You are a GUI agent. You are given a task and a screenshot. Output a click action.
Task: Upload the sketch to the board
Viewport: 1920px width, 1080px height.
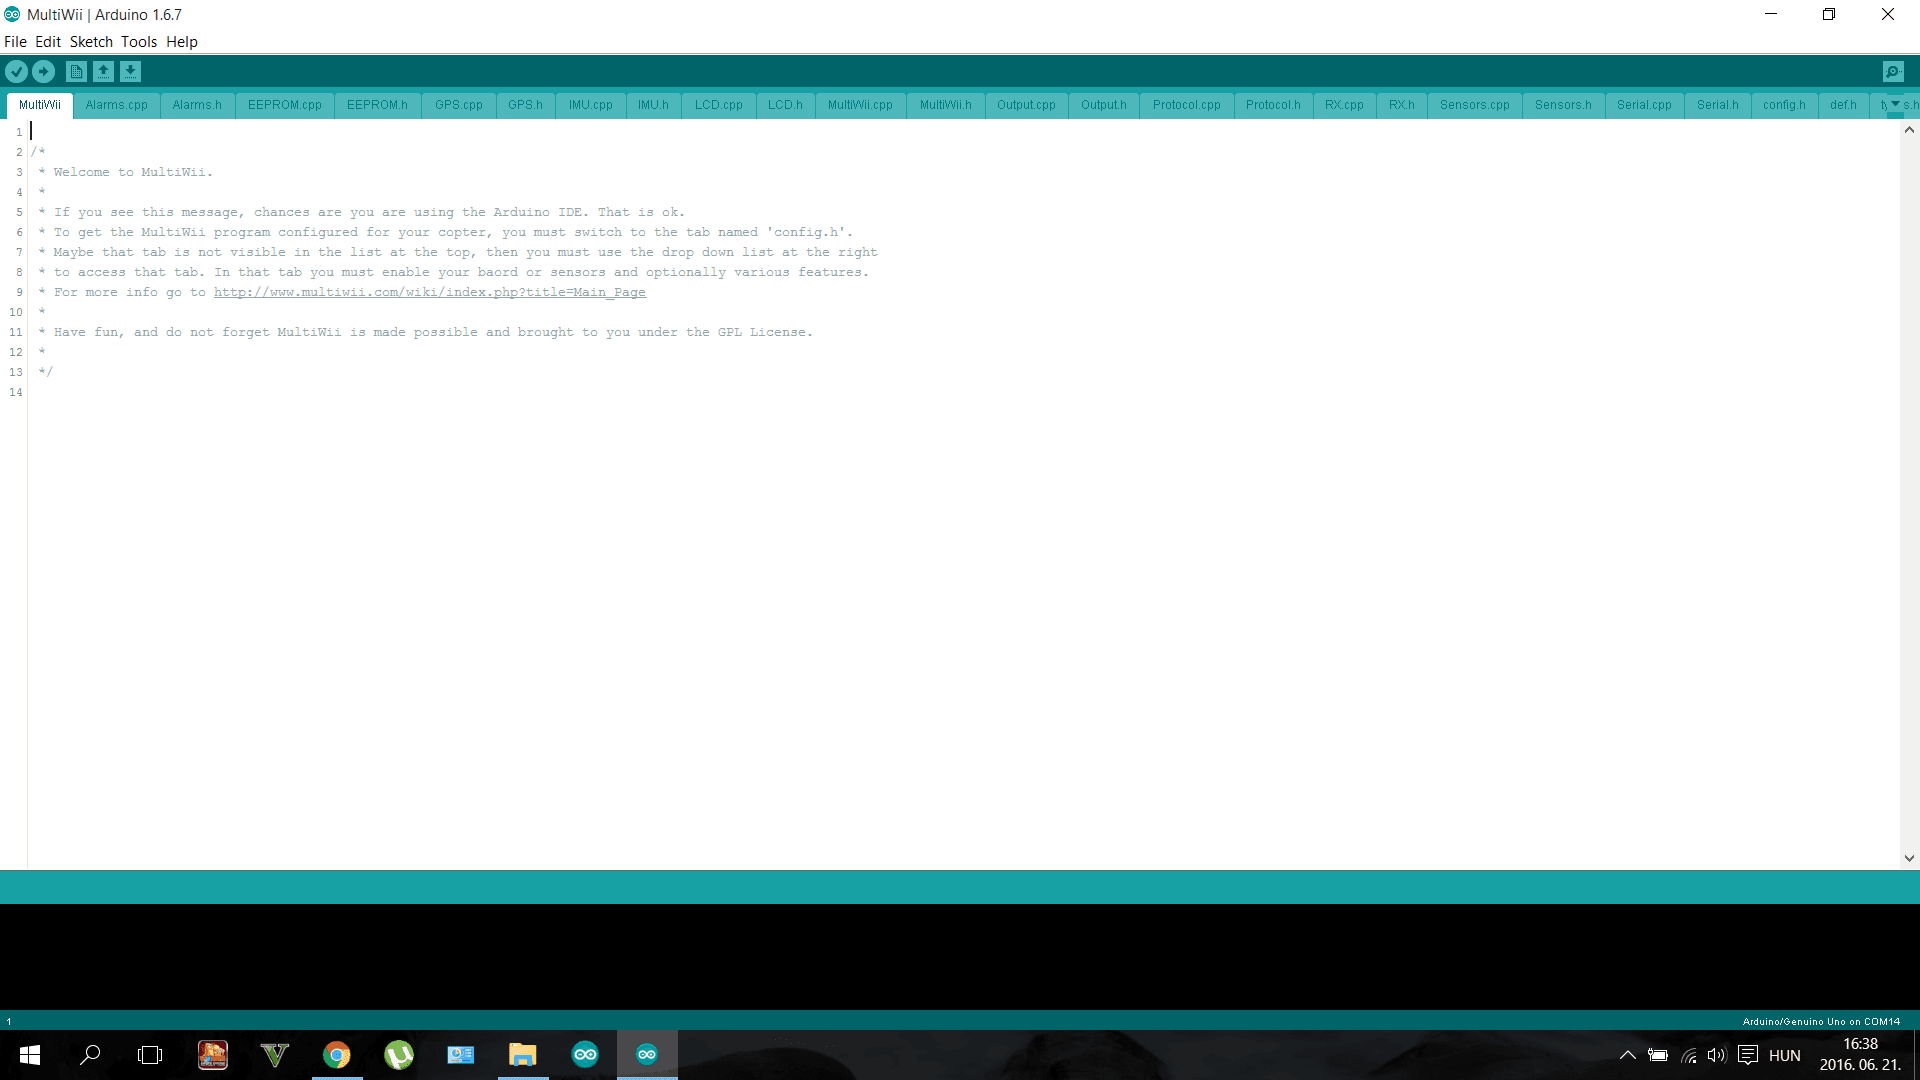coord(44,71)
